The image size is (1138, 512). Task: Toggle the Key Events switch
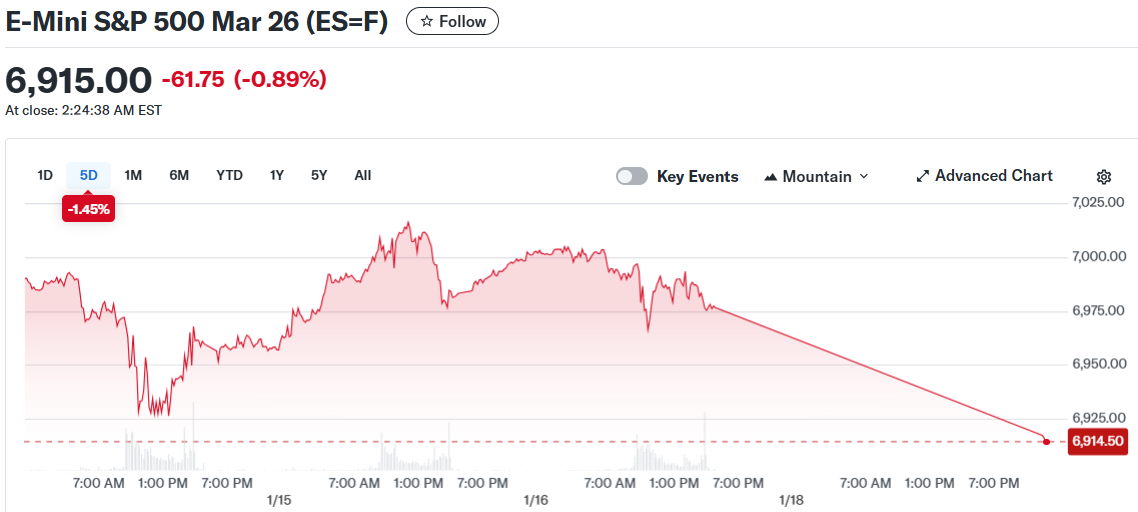pos(631,176)
